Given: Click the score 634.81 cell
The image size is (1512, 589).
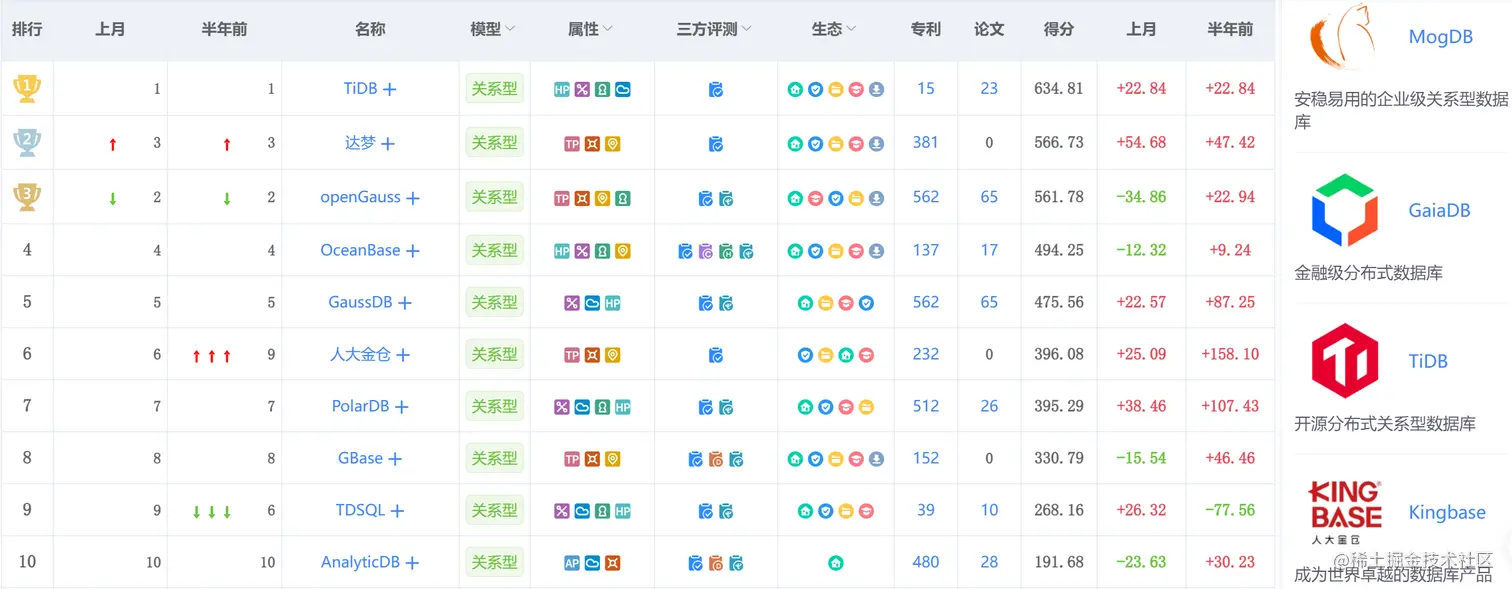Looking at the screenshot, I should [1059, 88].
